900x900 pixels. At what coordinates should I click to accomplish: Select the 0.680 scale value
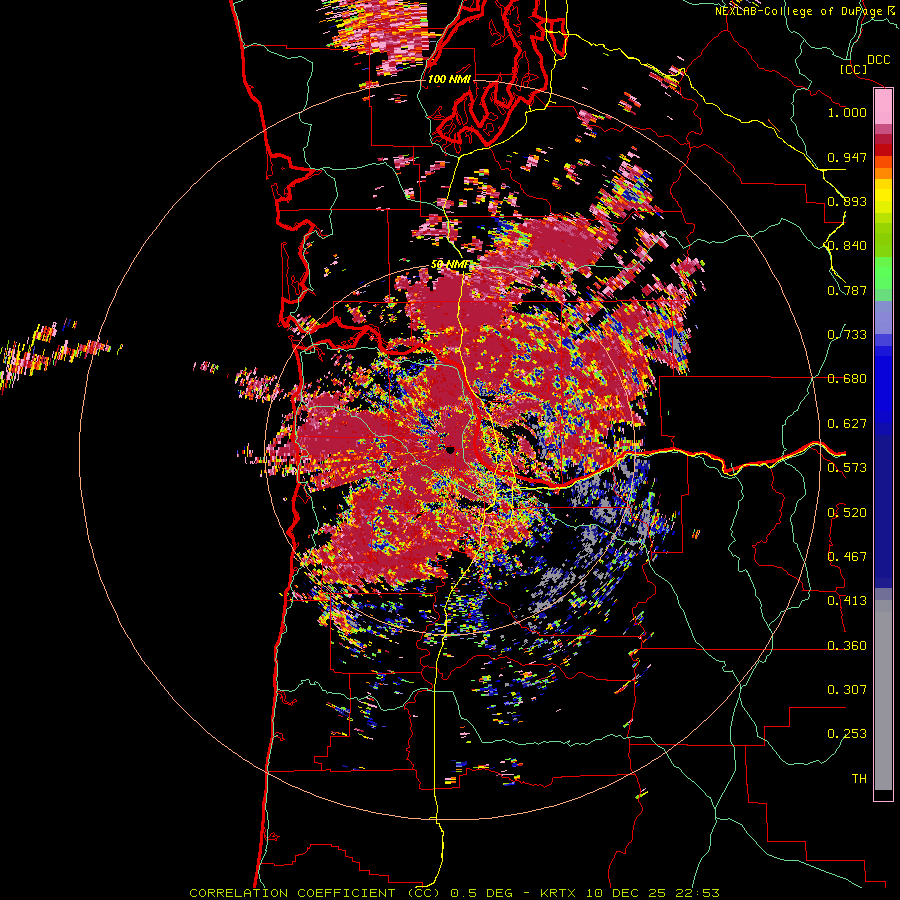coord(847,379)
